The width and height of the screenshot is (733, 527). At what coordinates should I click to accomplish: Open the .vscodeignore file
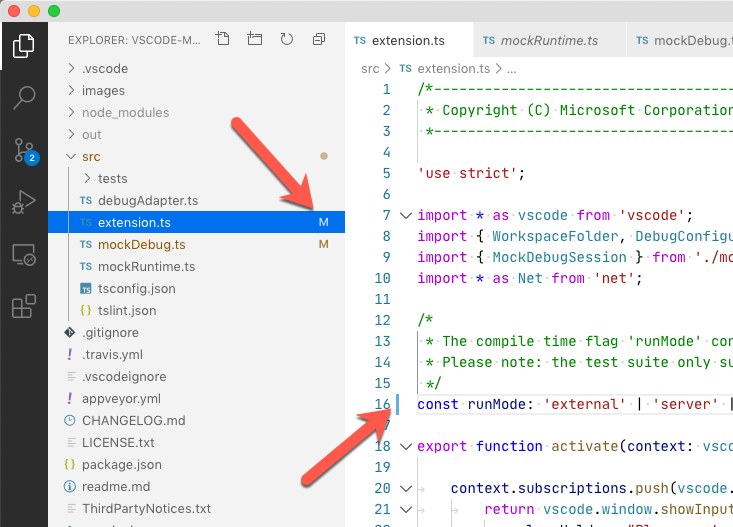[196, 376]
